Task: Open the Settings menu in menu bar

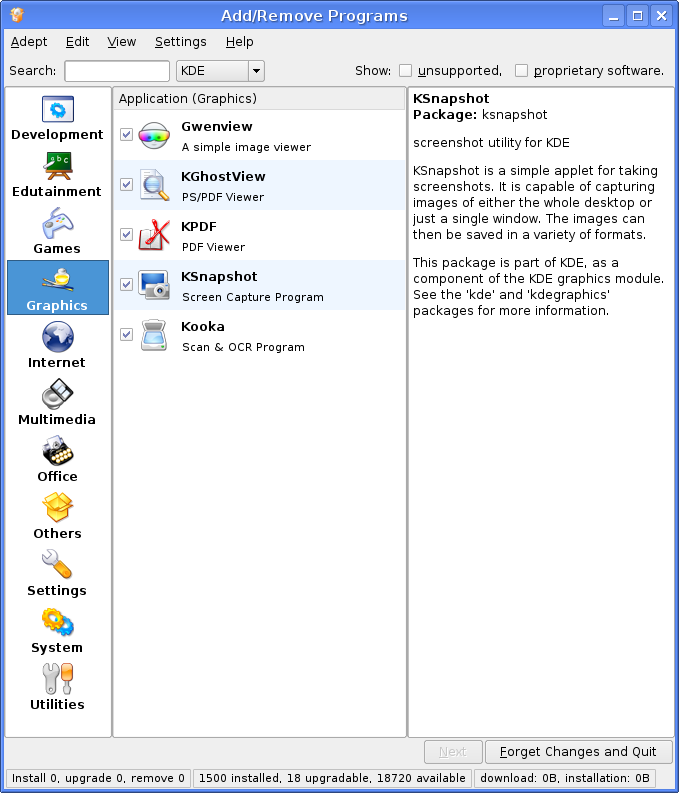Action: pyautogui.click(x=180, y=42)
